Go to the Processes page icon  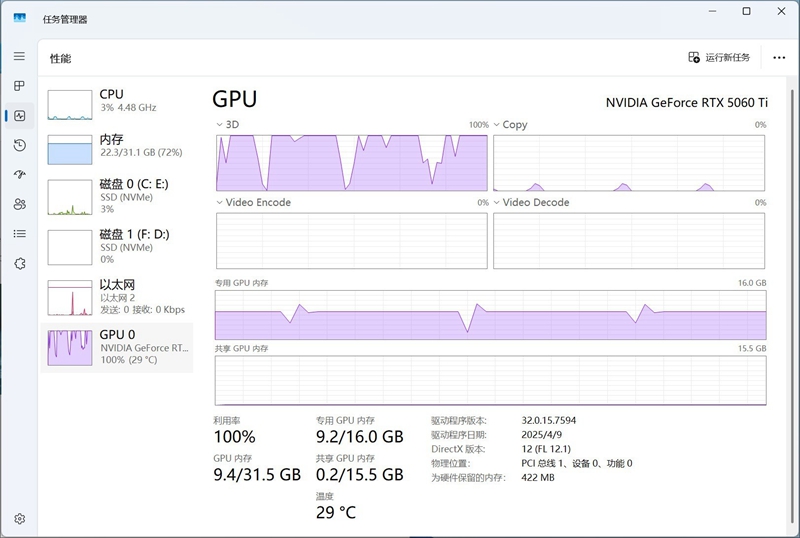pos(19,86)
